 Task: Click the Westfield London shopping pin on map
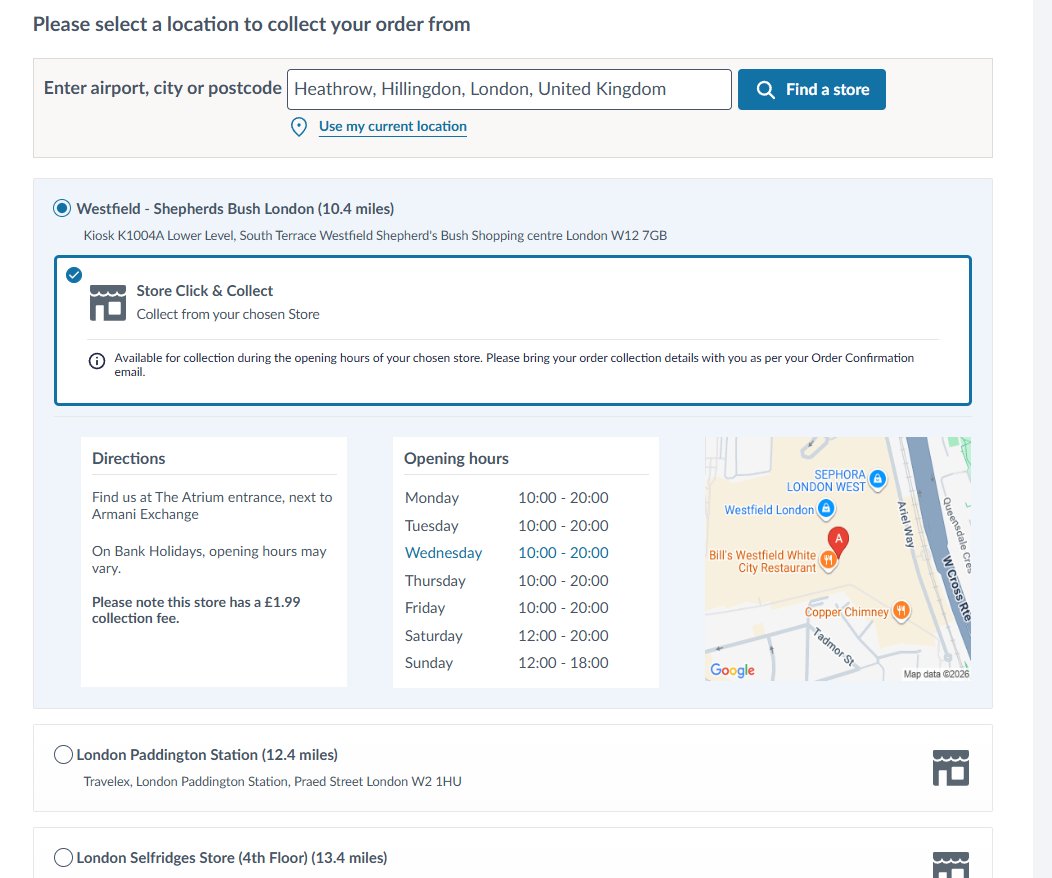(827, 508)
